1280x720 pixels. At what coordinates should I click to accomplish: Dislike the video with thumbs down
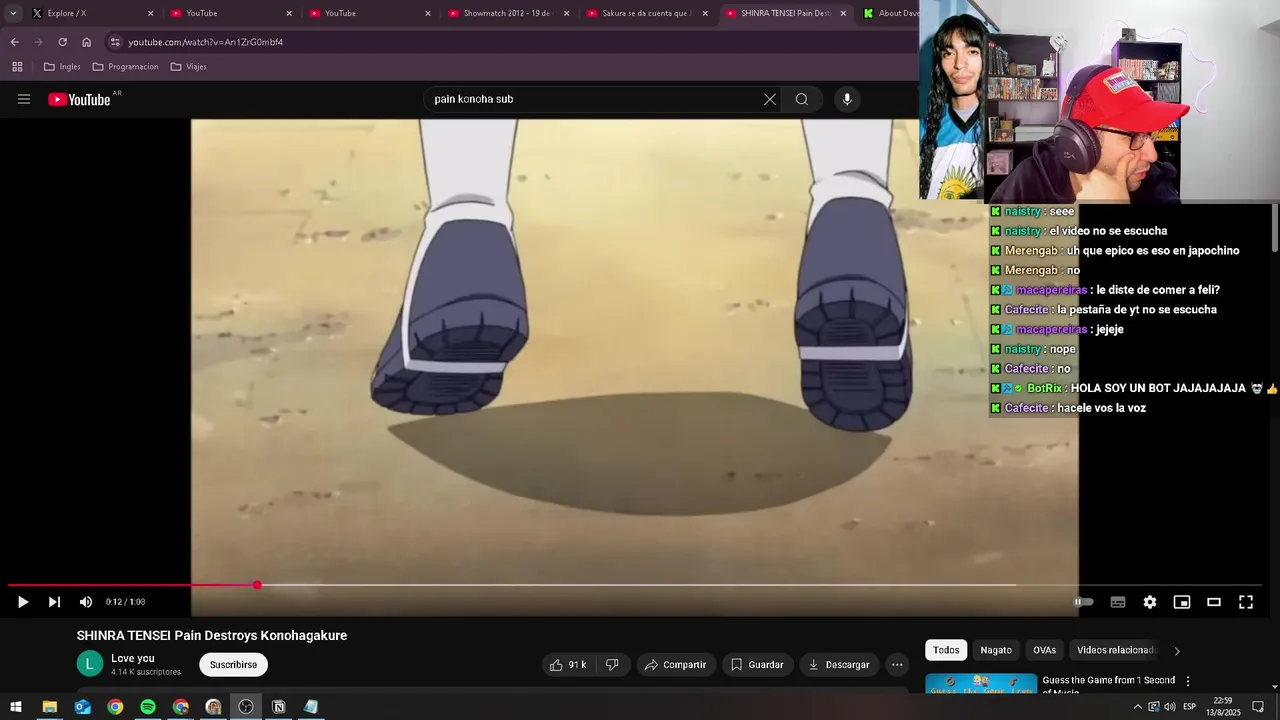click(612, 665)
